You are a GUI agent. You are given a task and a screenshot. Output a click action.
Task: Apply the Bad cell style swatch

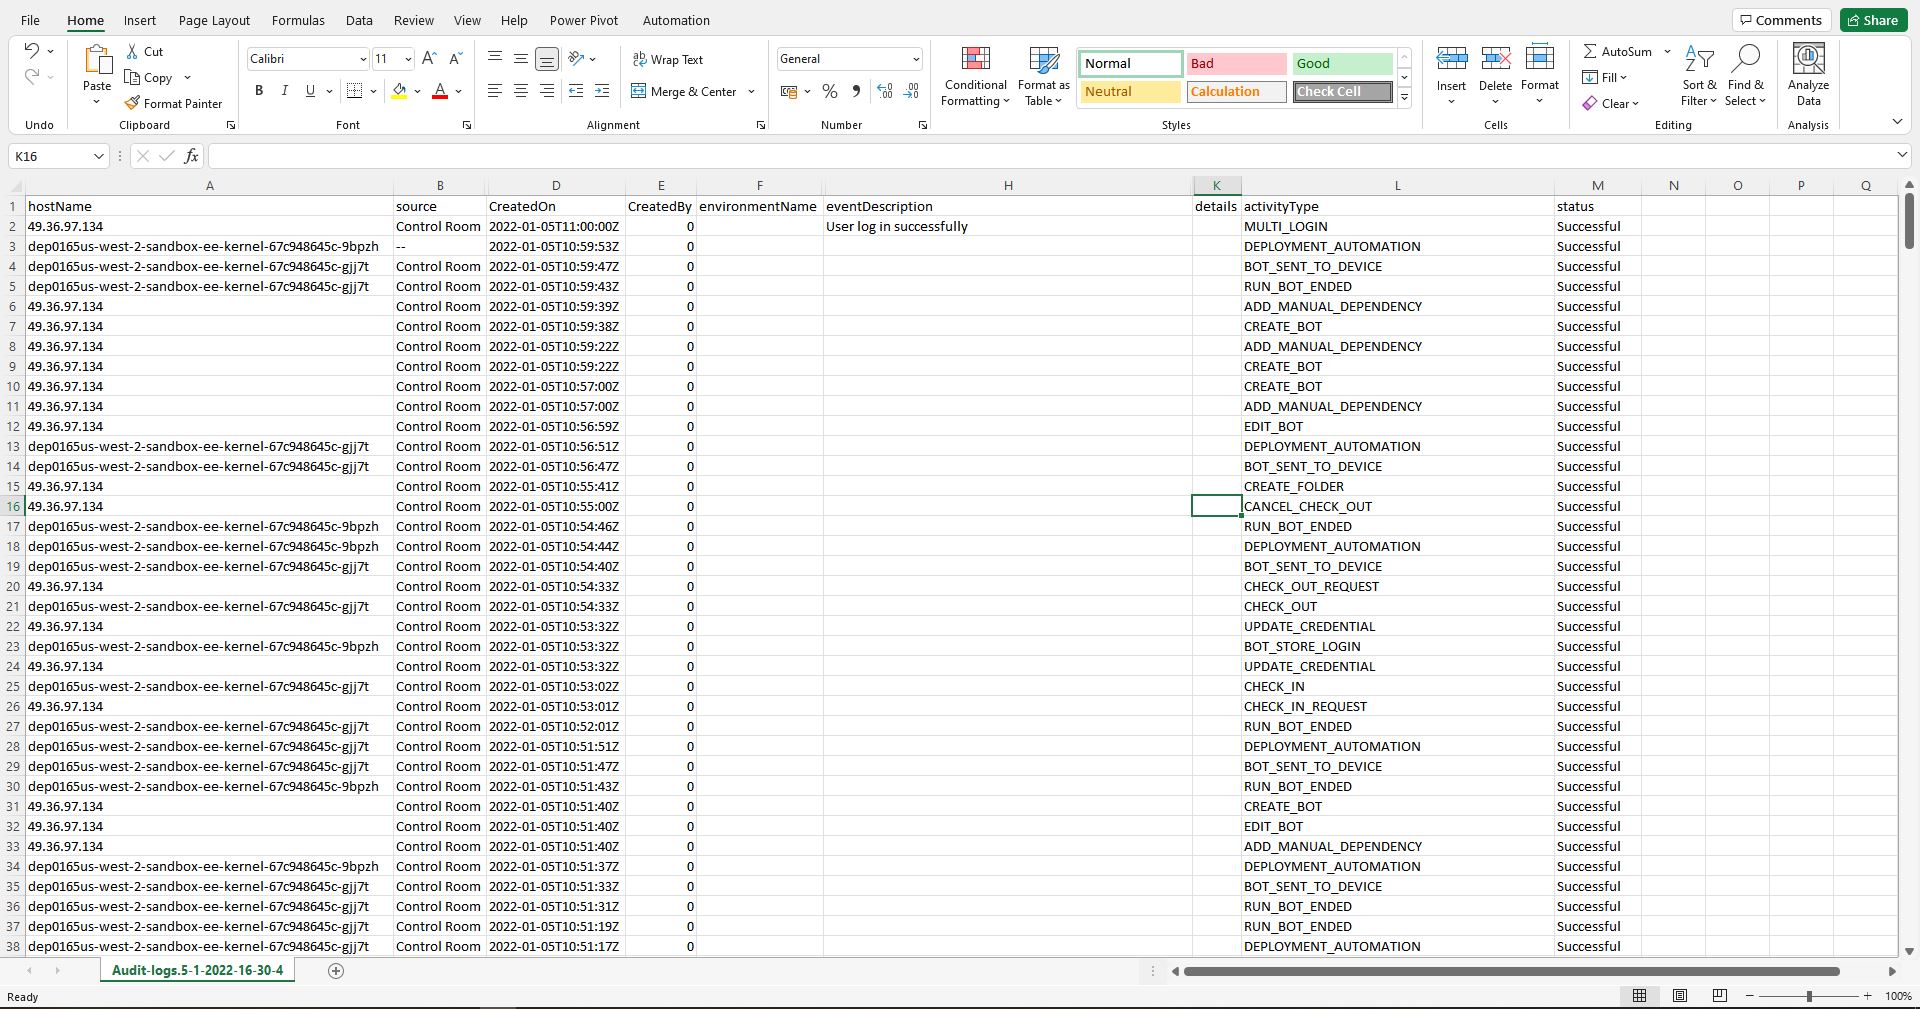1236,63
